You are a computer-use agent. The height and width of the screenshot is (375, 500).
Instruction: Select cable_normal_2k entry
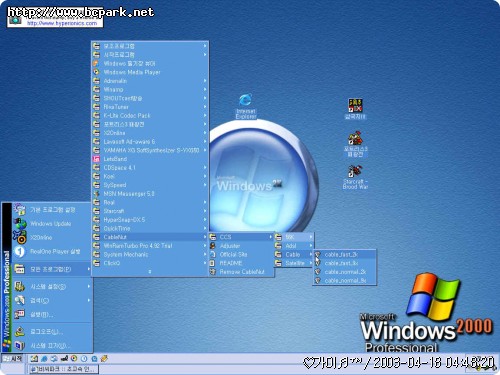pyautogui.click(x=345, y=272)
